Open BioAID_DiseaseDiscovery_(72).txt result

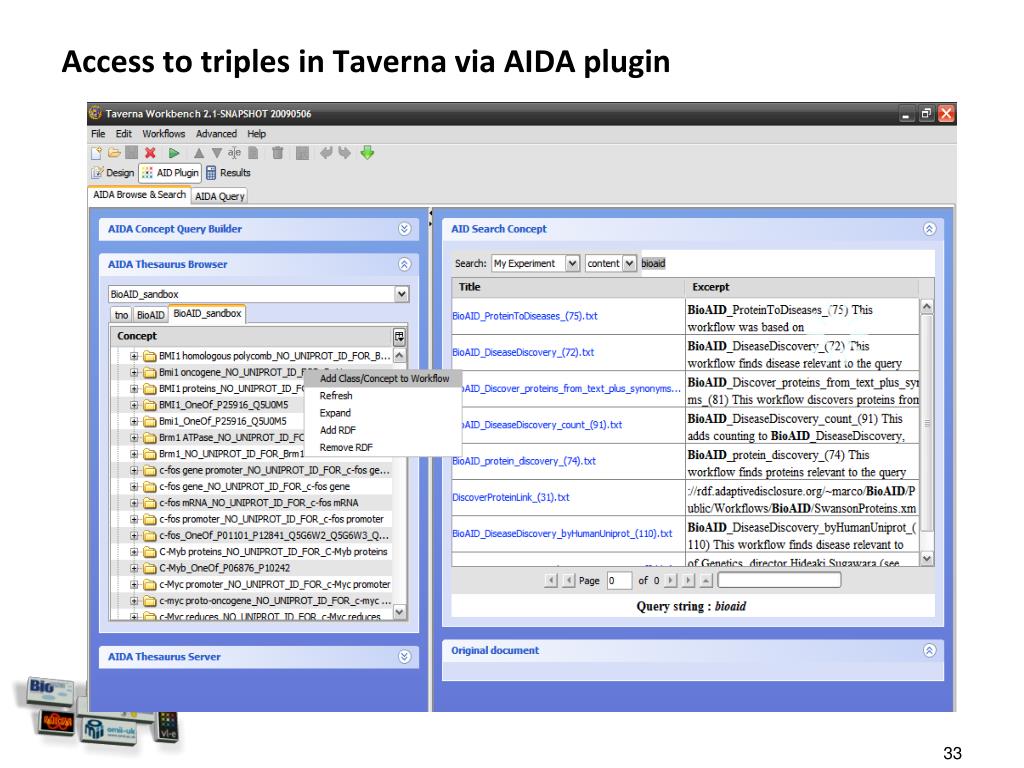click(x=523, y=353)
